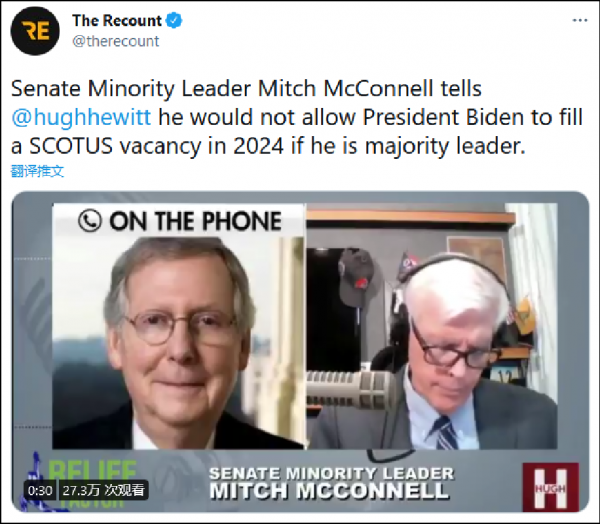Click the red Hugh H logo
600x524 pixels.
(551, 487)
